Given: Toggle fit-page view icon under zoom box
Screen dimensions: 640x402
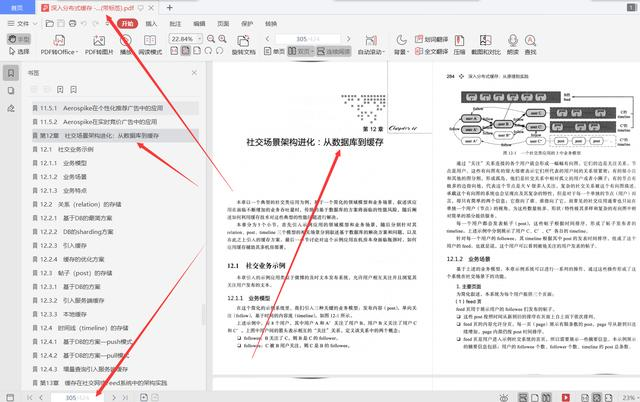Looking at the screenshot, I should tap(186, 51).
